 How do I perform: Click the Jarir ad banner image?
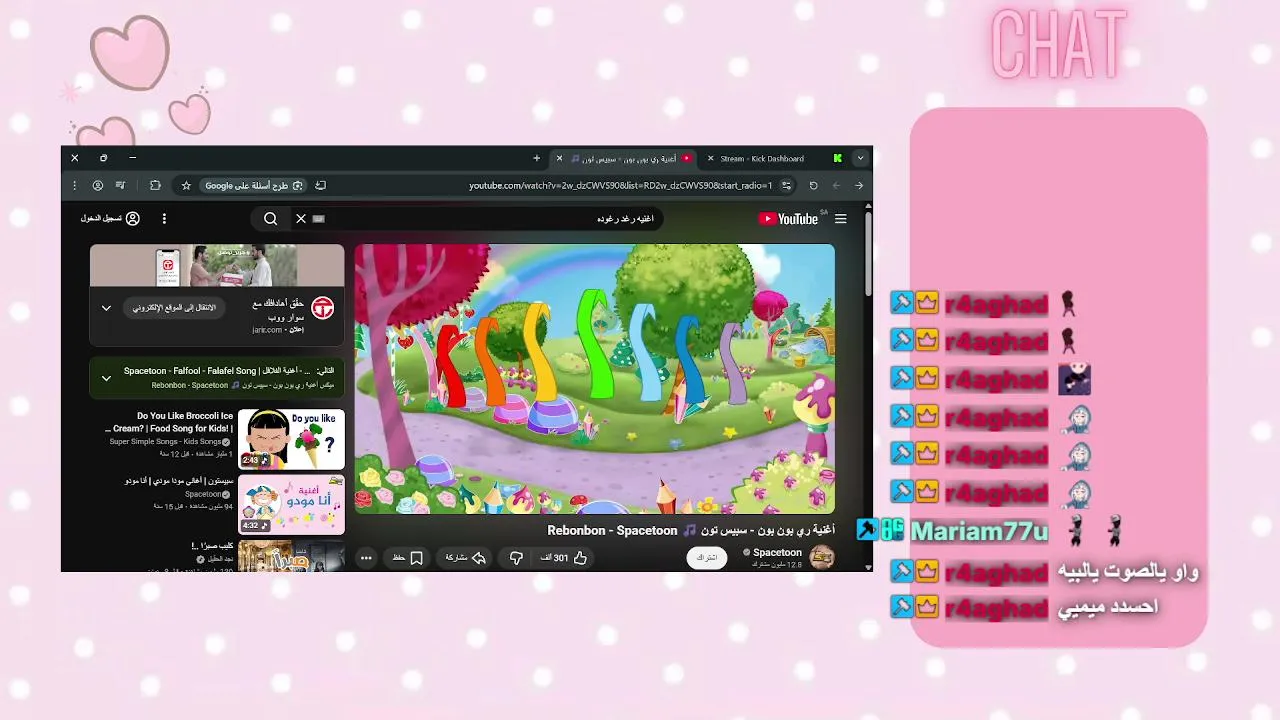pyautogui.click(x=217, y=266)
